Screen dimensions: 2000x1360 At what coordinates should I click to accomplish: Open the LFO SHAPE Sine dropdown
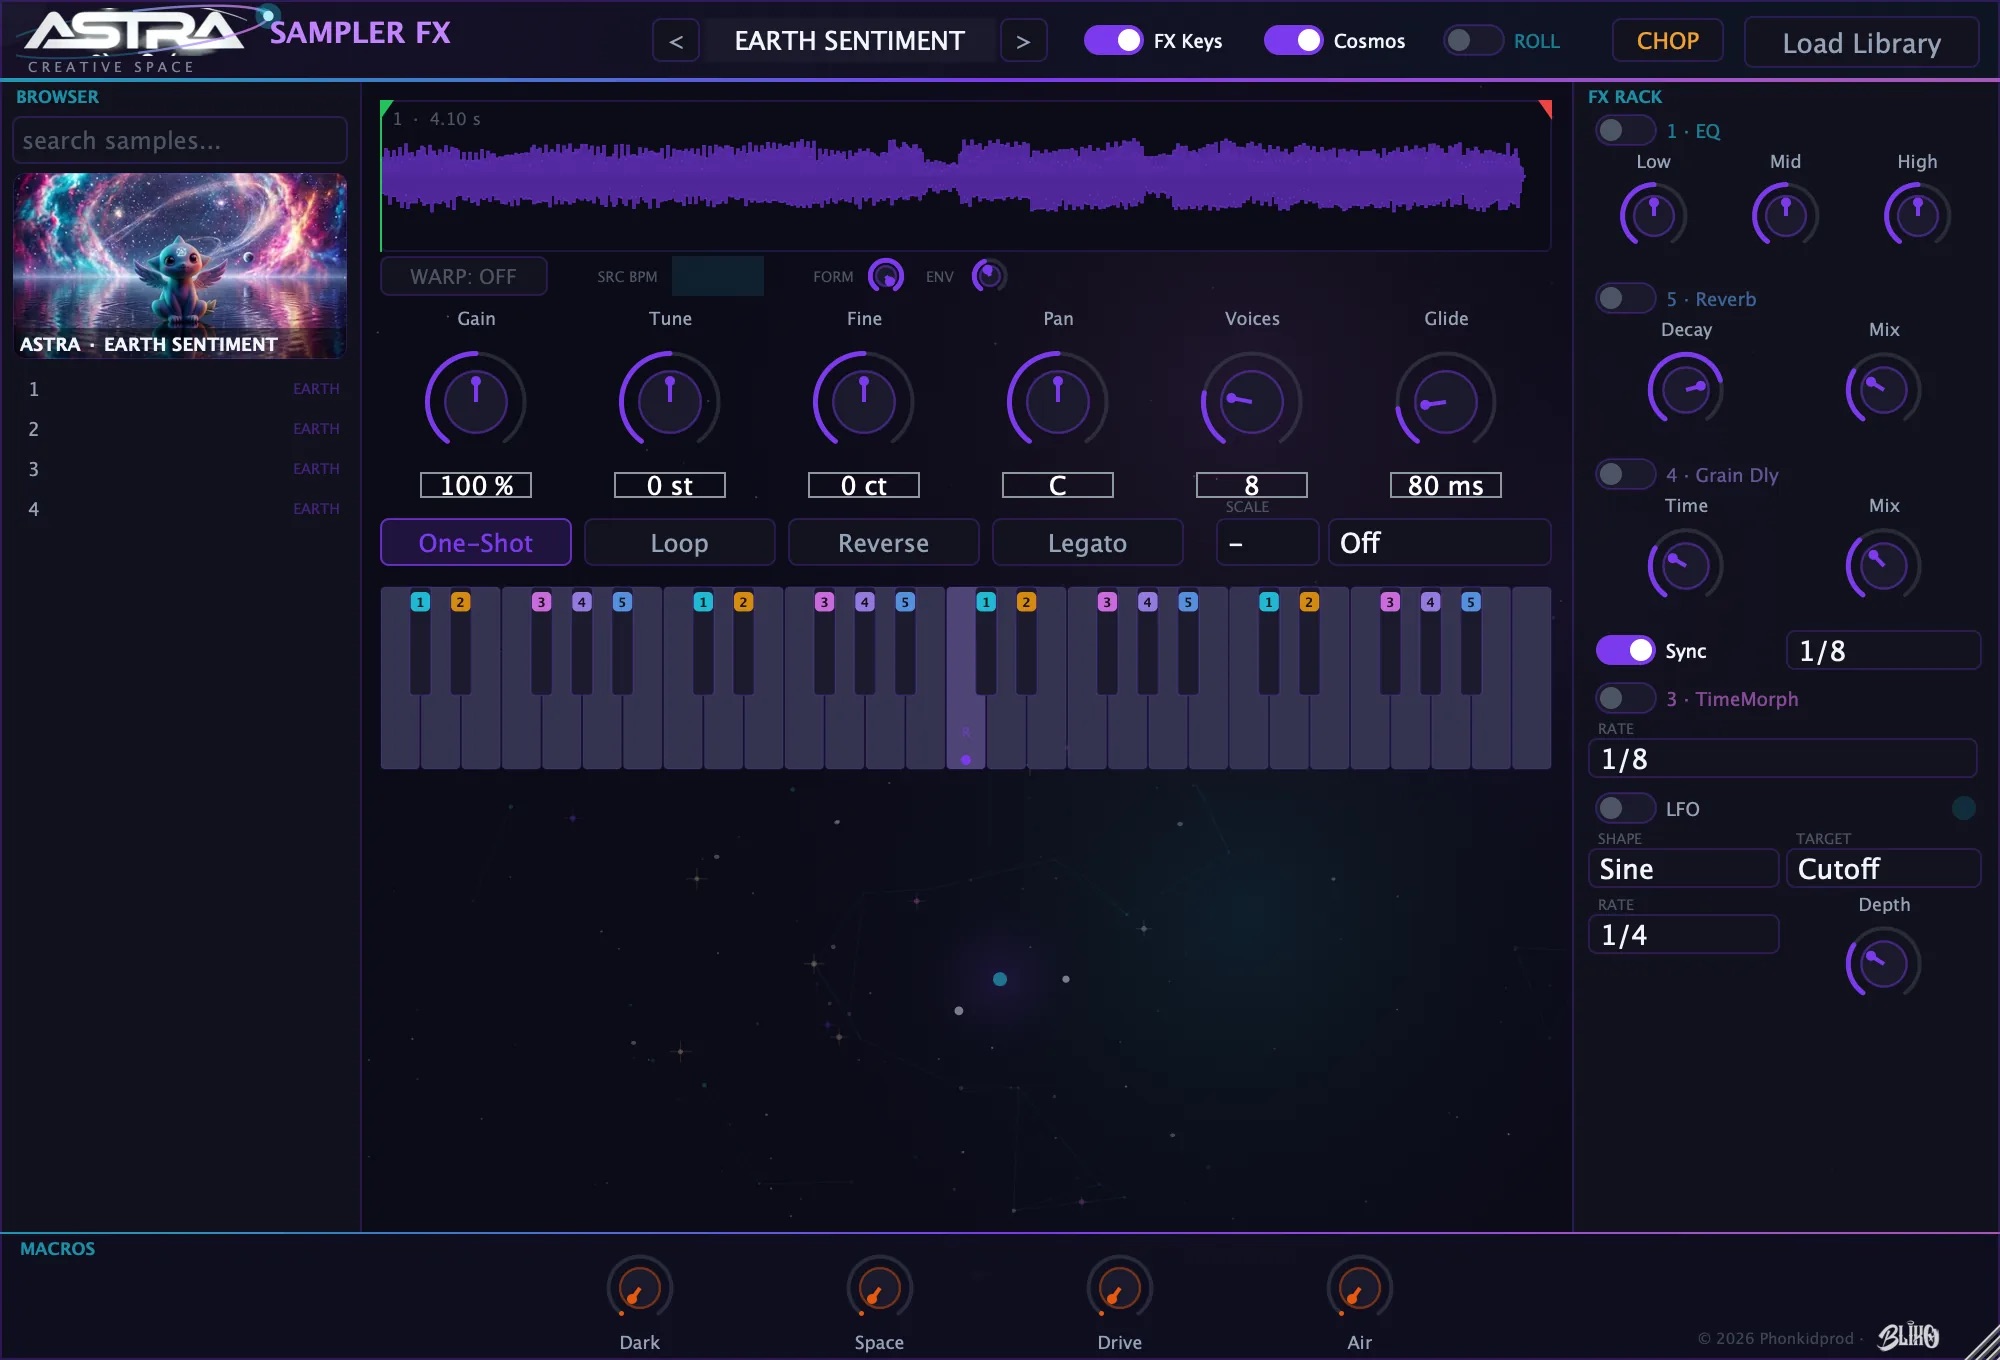pyautogui.click(x=1683, y=868)
